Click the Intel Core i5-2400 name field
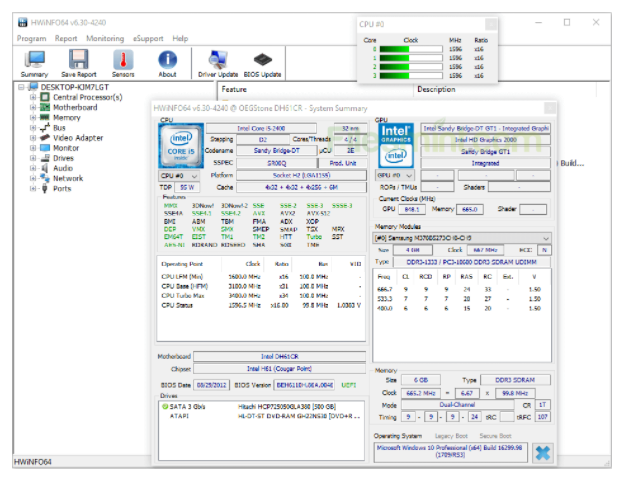Viewport: 628px width, 477px height. (x=261, y=128)
